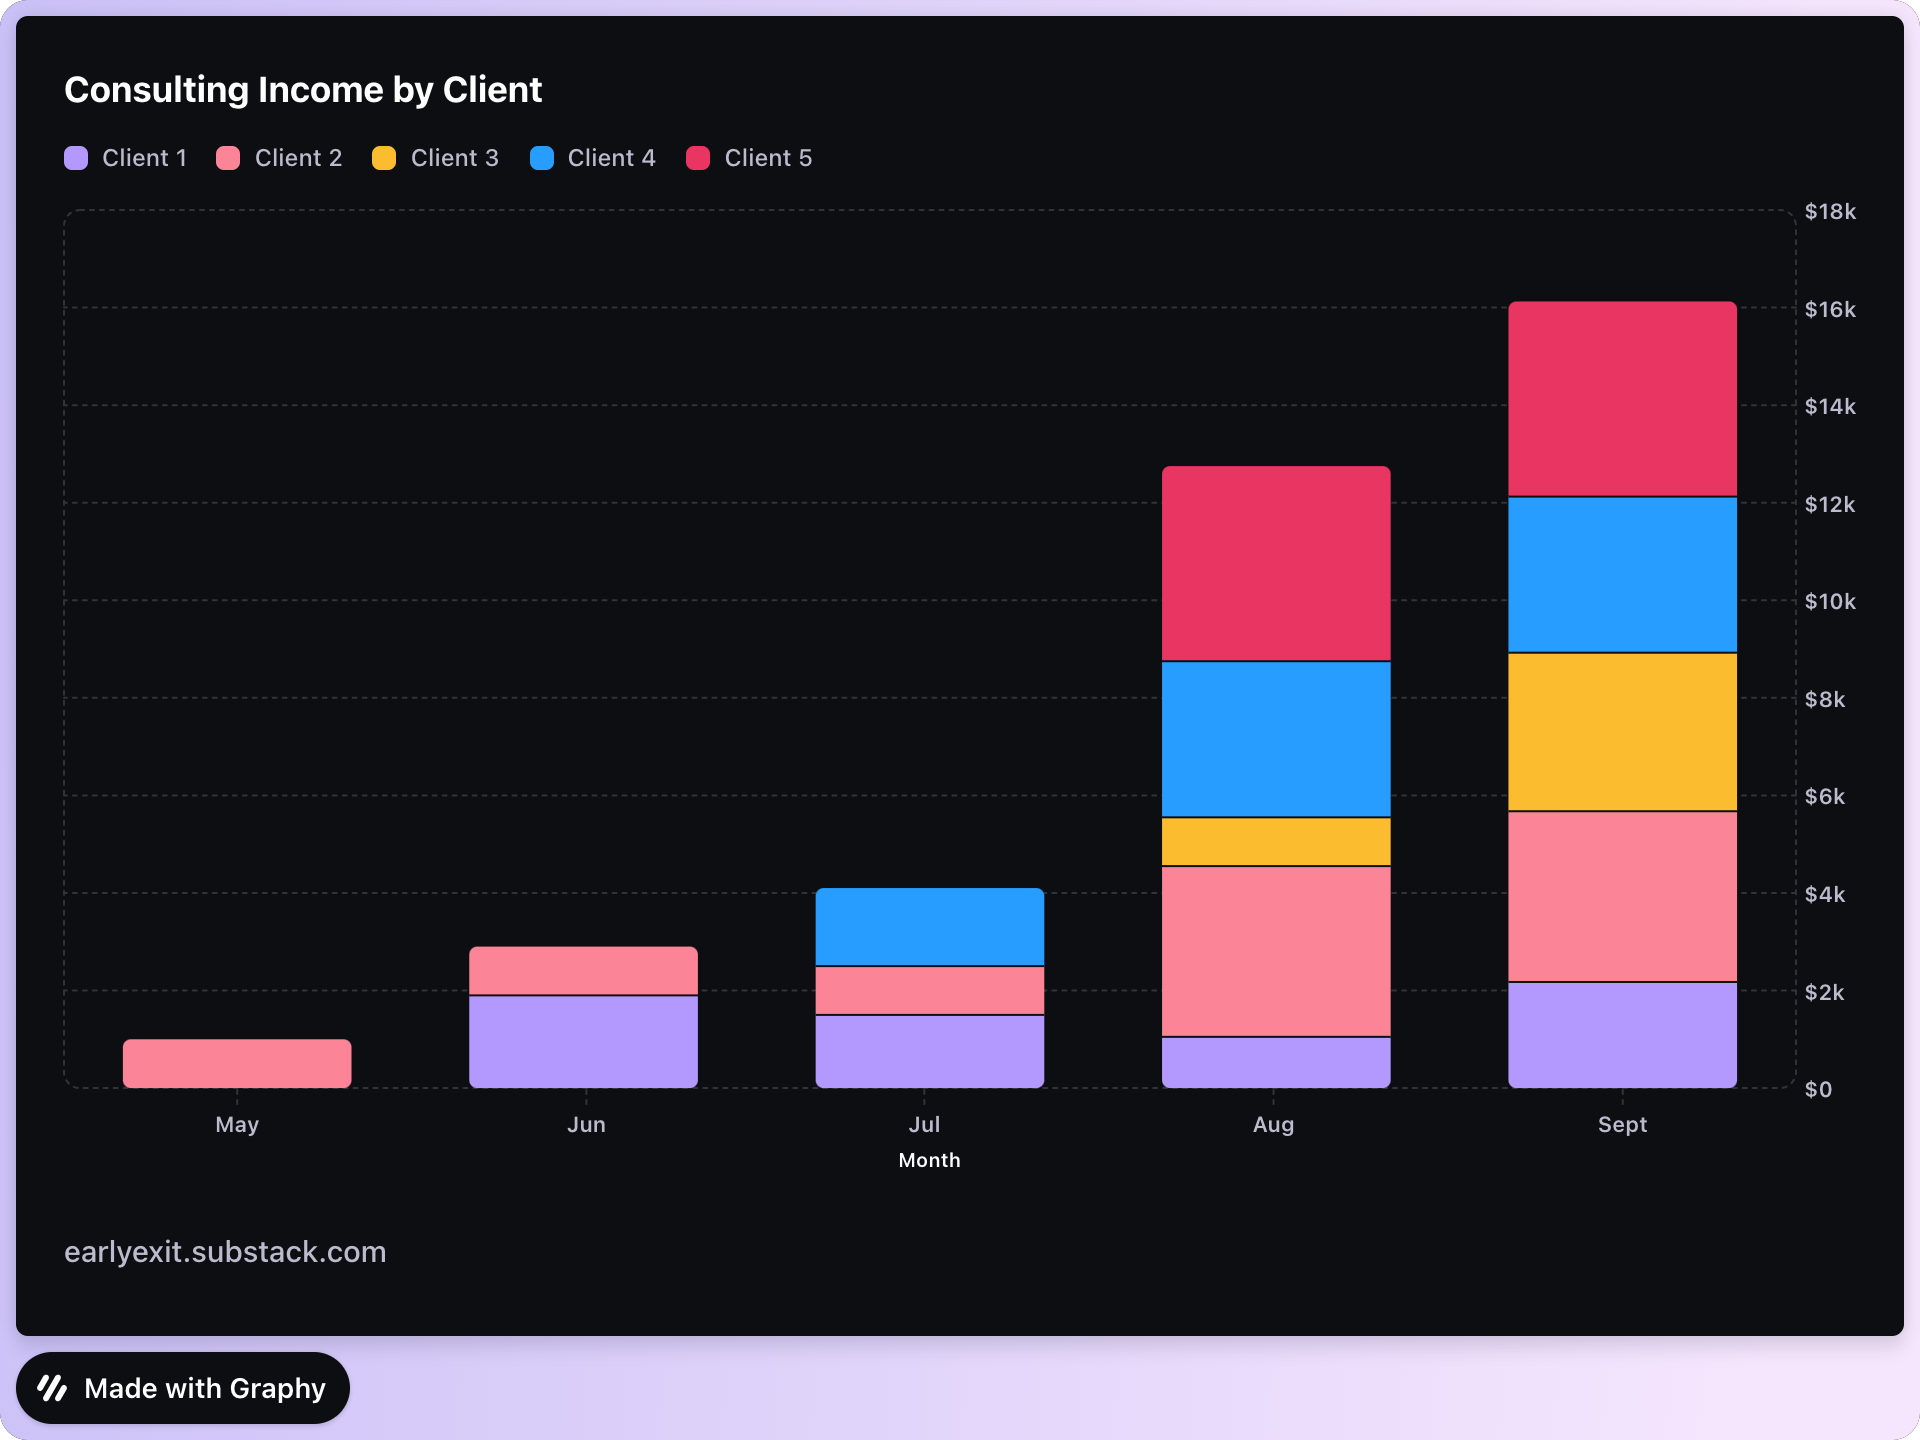Click the Sept x-axis label
This screenshot has width=1920, height=1440.
1622,1124
